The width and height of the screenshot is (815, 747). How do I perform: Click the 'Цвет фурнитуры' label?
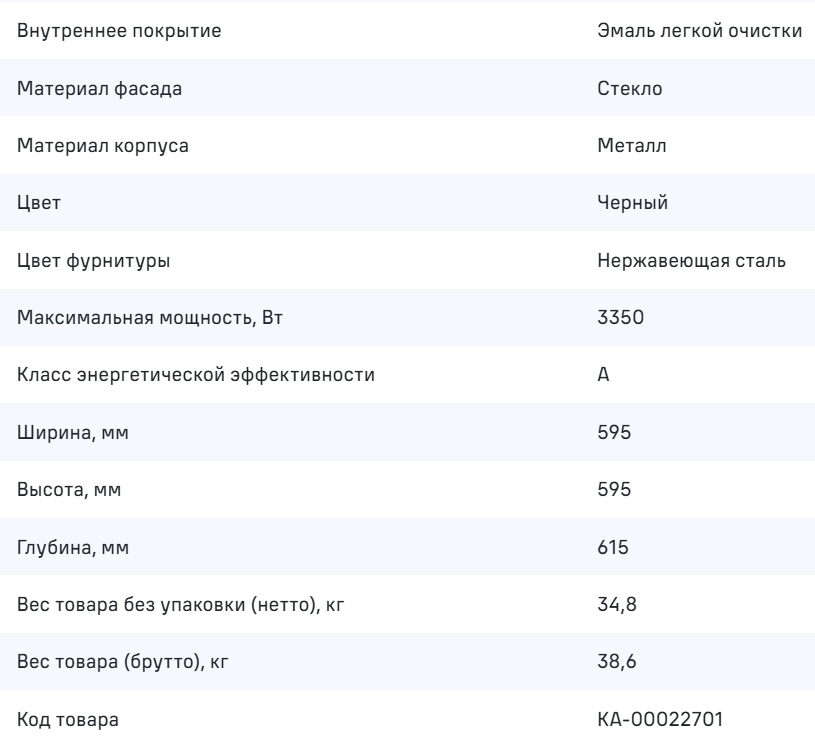(x=93, y=262)
